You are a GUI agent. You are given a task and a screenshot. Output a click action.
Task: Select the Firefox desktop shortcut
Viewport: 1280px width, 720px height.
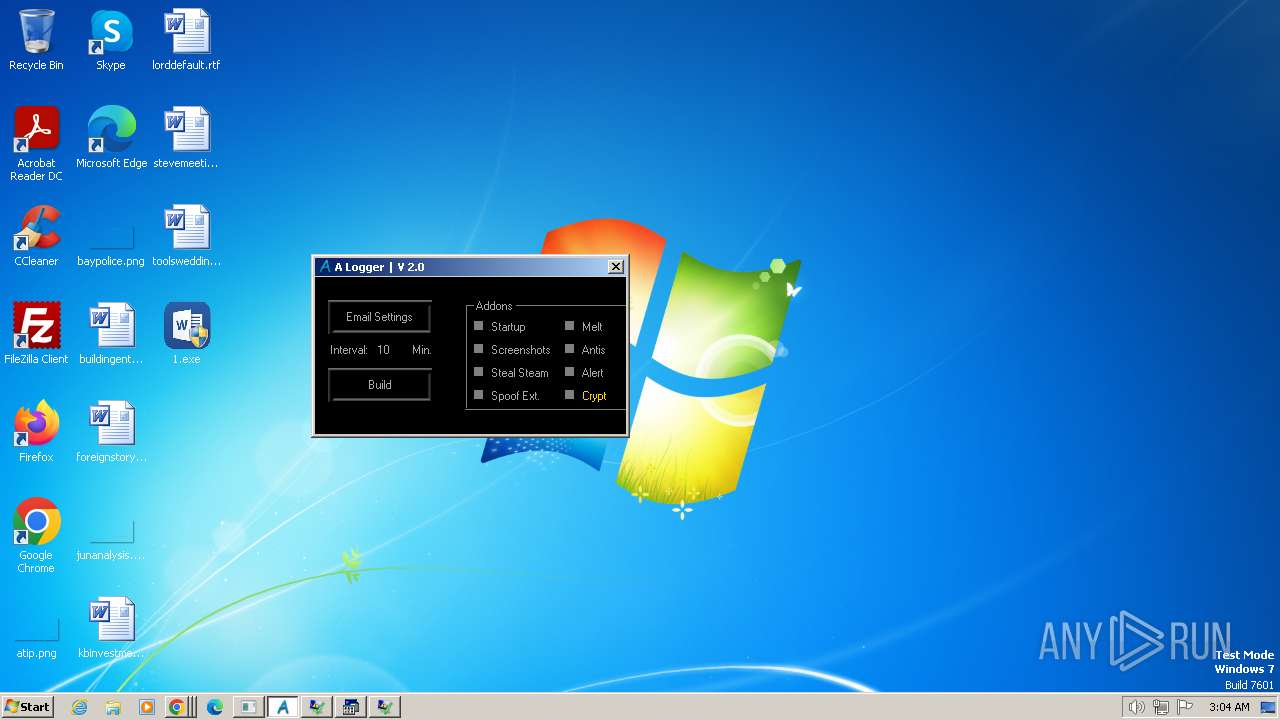(x=36, y=431)
